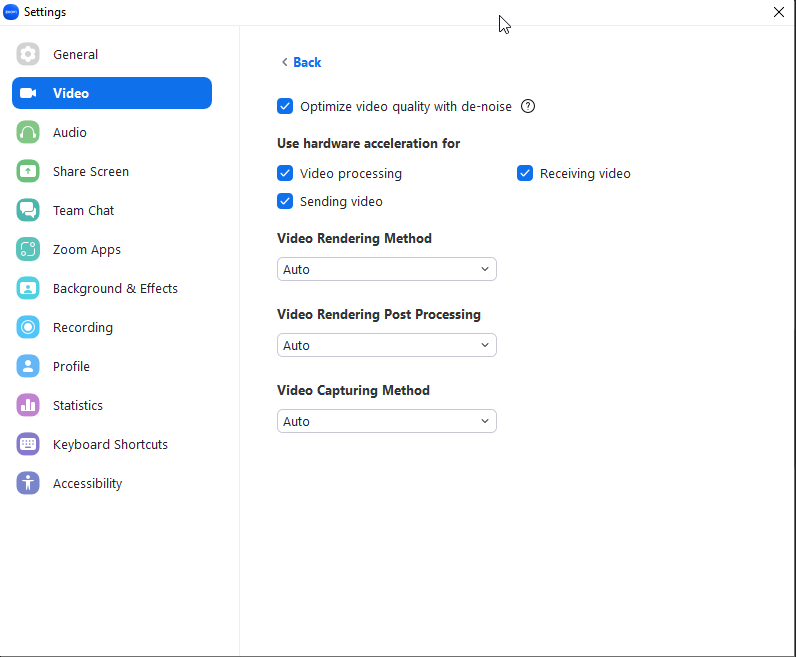Expand Video Rendering Method dropdown
Viewport: 796px width, 657px height.
(386, 269)
